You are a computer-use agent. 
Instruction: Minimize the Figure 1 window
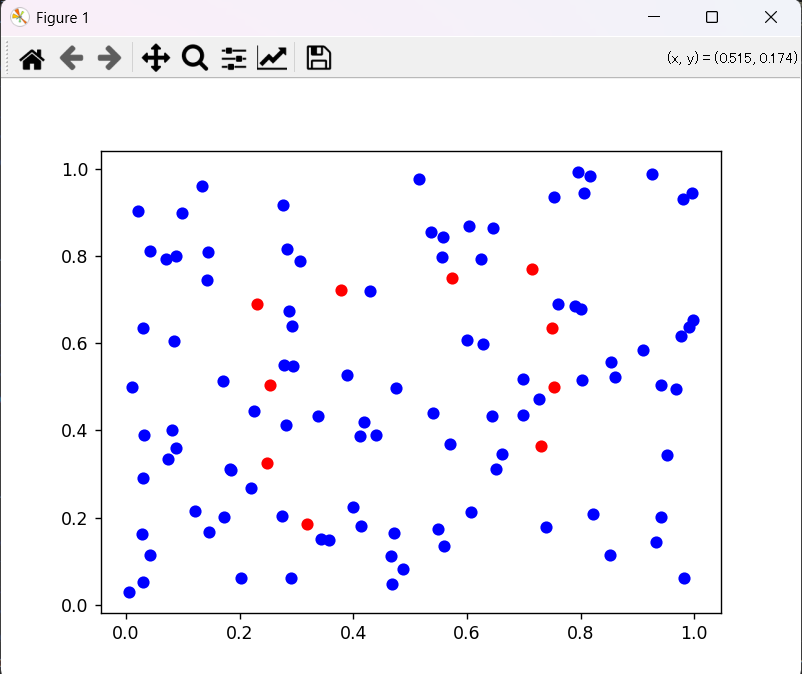tap(654, 17)
